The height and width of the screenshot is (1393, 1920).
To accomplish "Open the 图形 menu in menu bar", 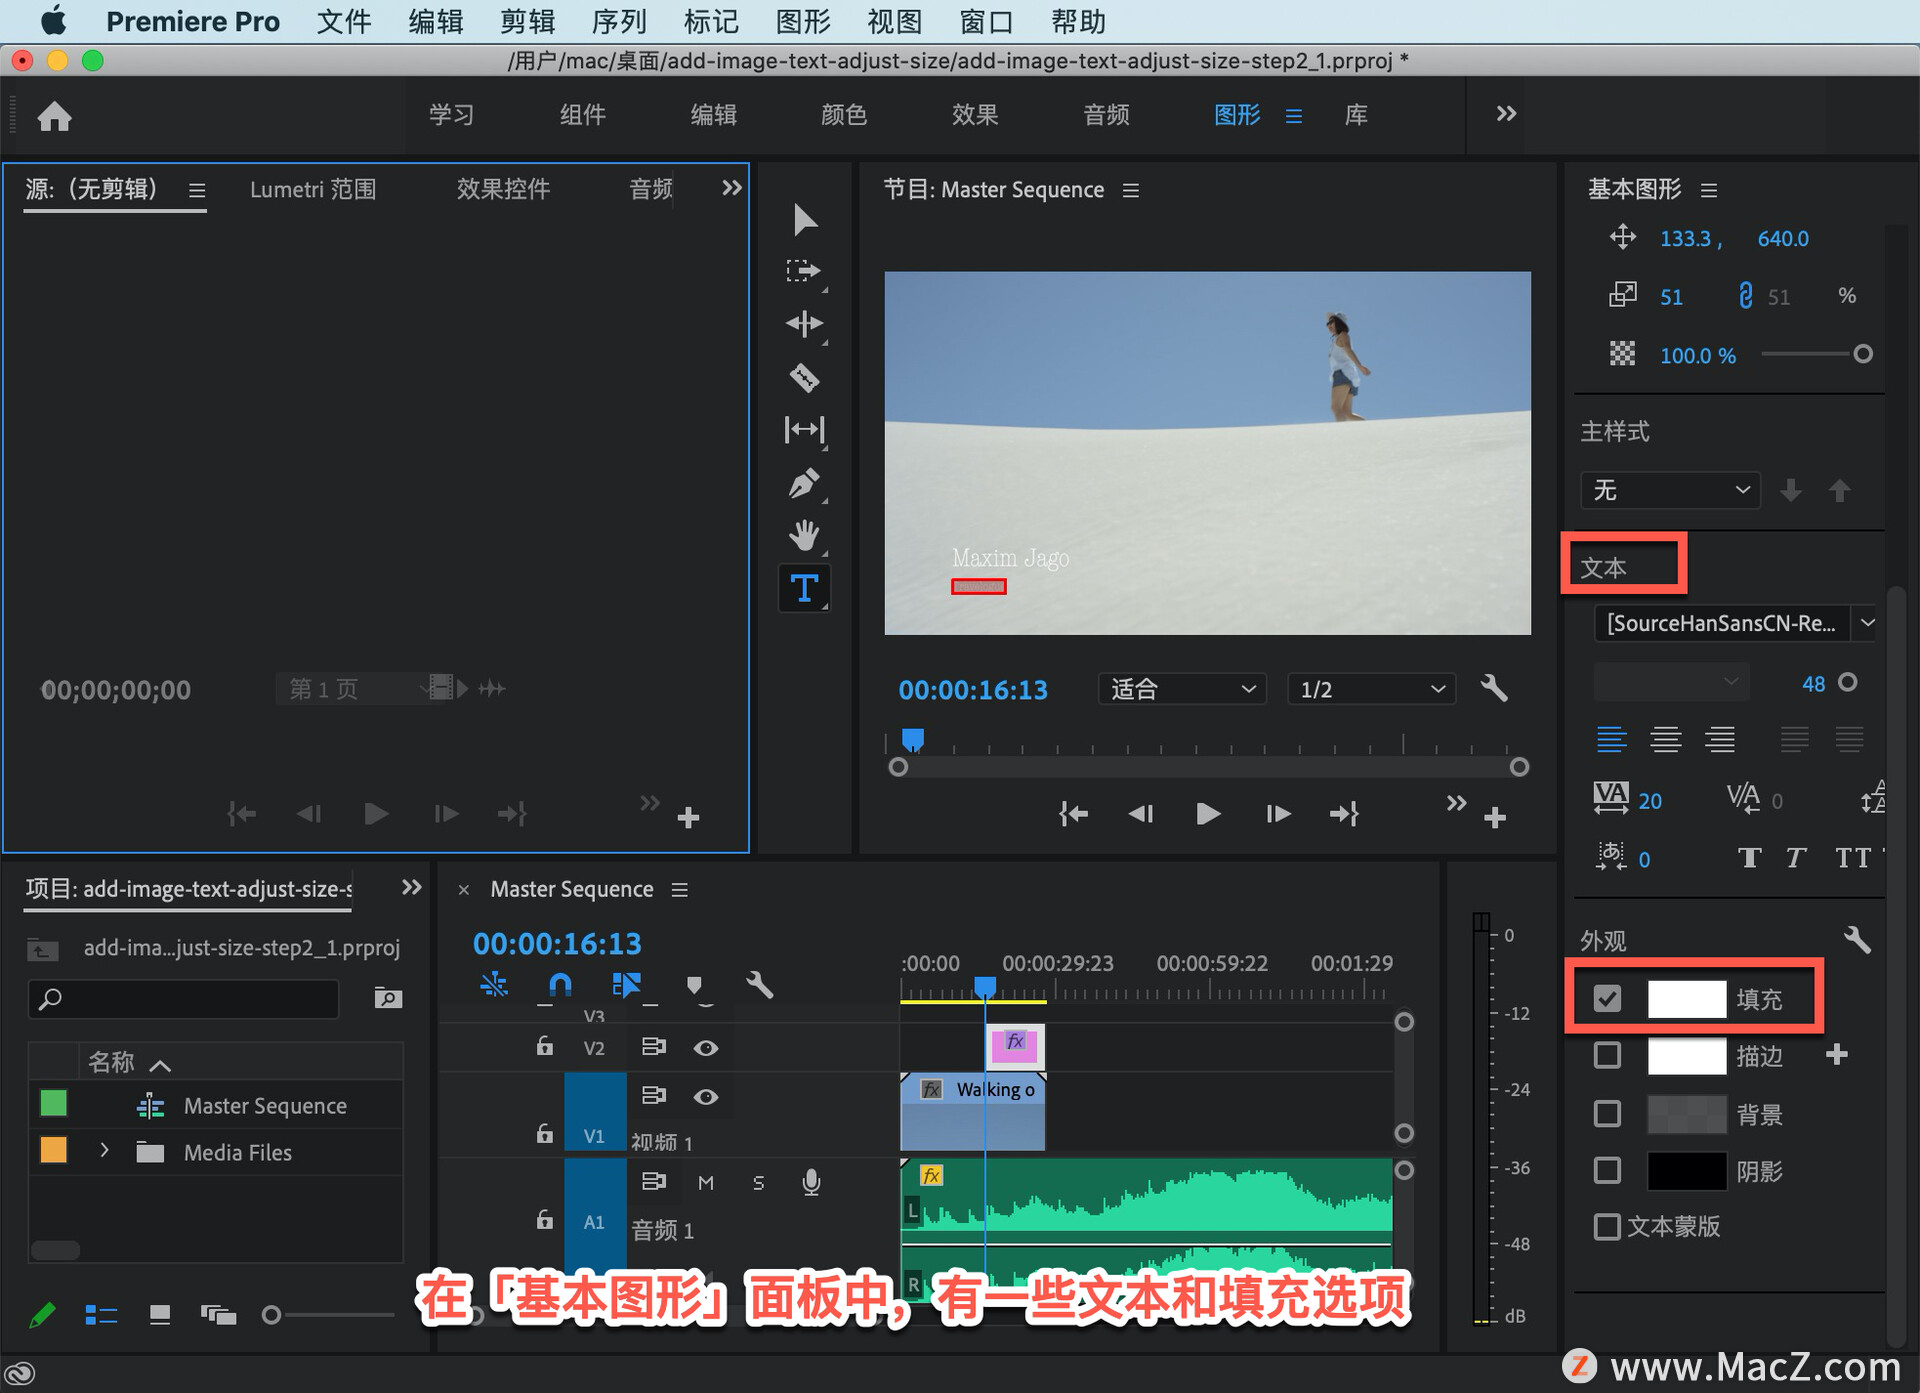I will [x=803, y=21].
